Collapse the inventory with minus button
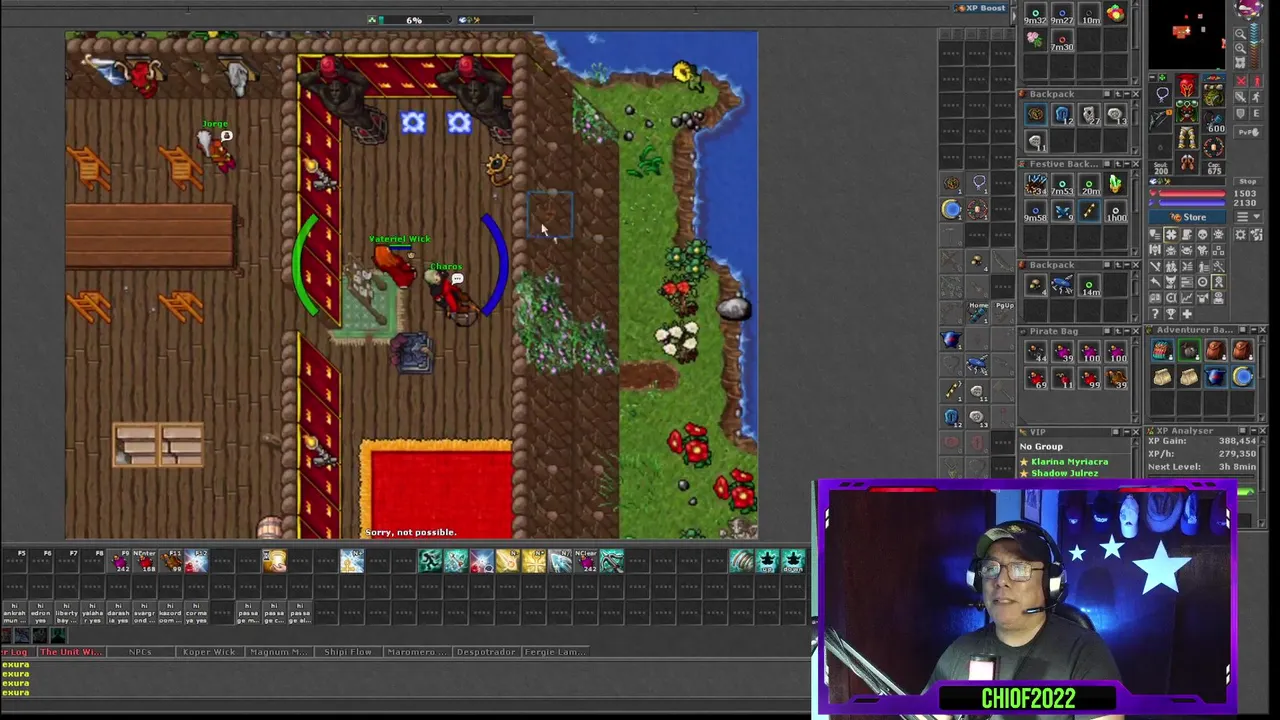This screenshot has height=720, width=1280. pyautogui.click(x=1152, y=77)
